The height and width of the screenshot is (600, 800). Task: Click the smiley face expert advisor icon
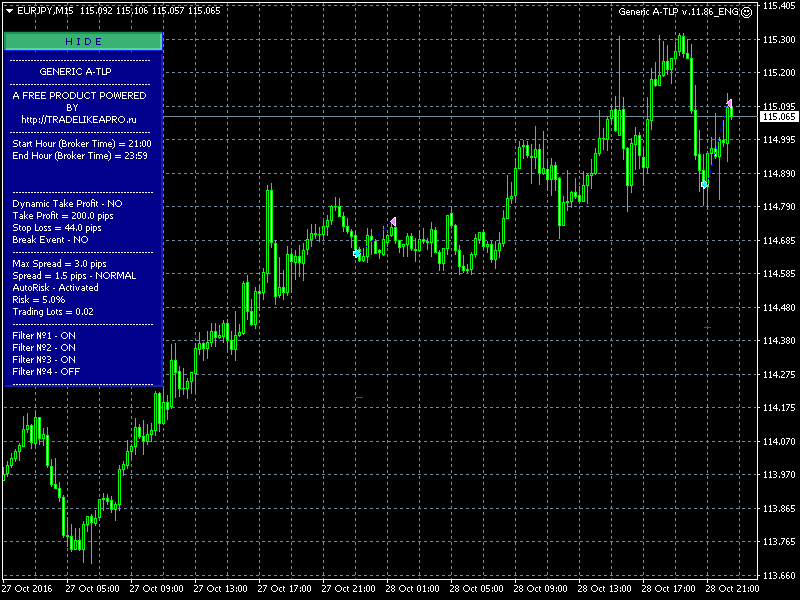click(746, 12)
